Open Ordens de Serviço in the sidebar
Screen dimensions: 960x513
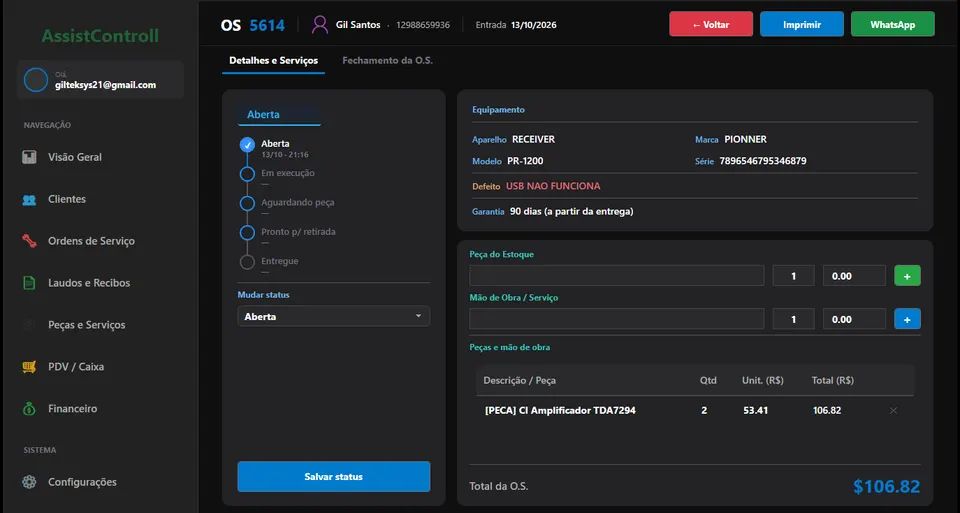click(x=92, y=241)
